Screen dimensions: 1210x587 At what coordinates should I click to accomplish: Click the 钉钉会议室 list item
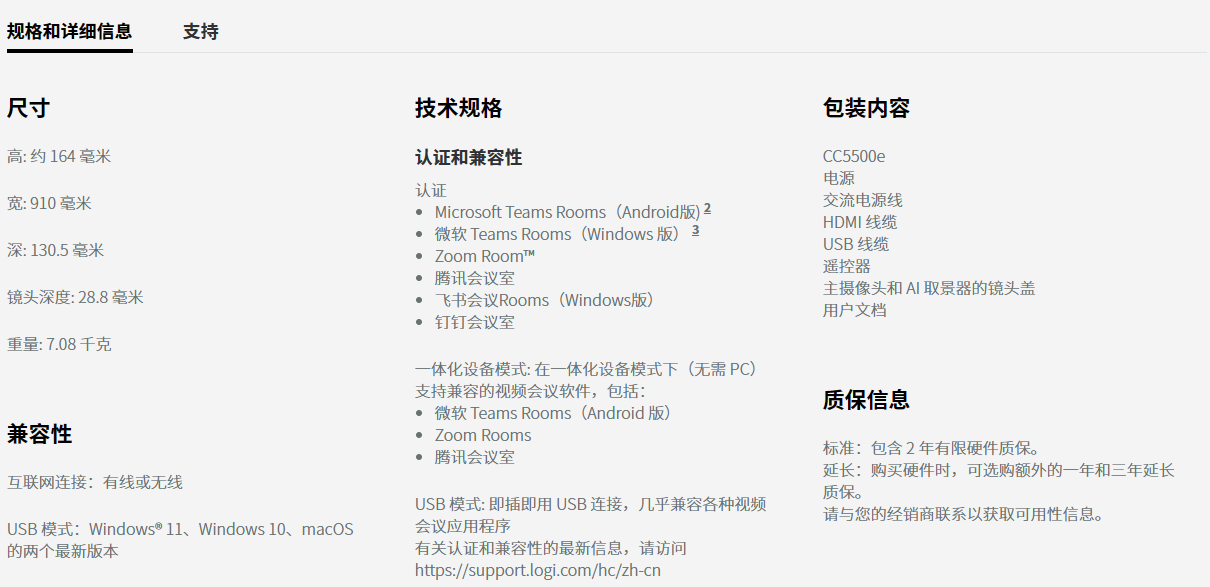pyautogui.click(x=475, y=322)
